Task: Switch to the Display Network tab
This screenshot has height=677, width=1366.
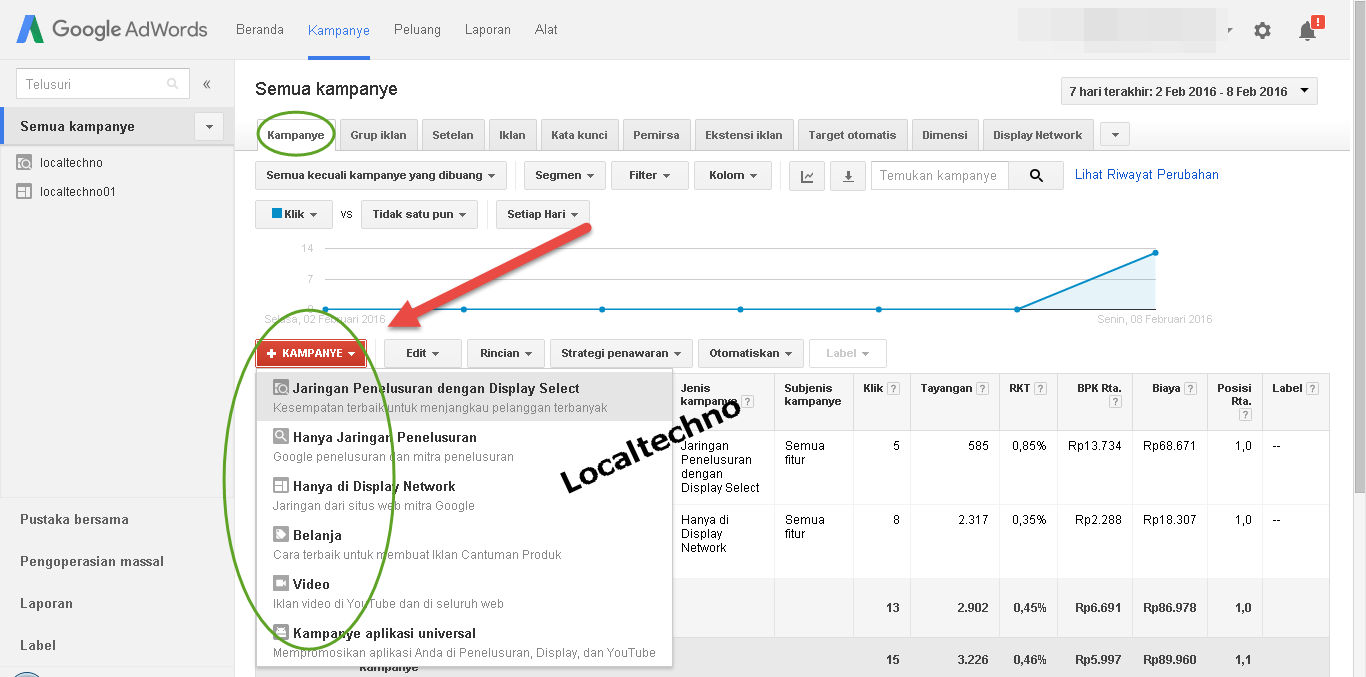Action: tap(1038, 135)
